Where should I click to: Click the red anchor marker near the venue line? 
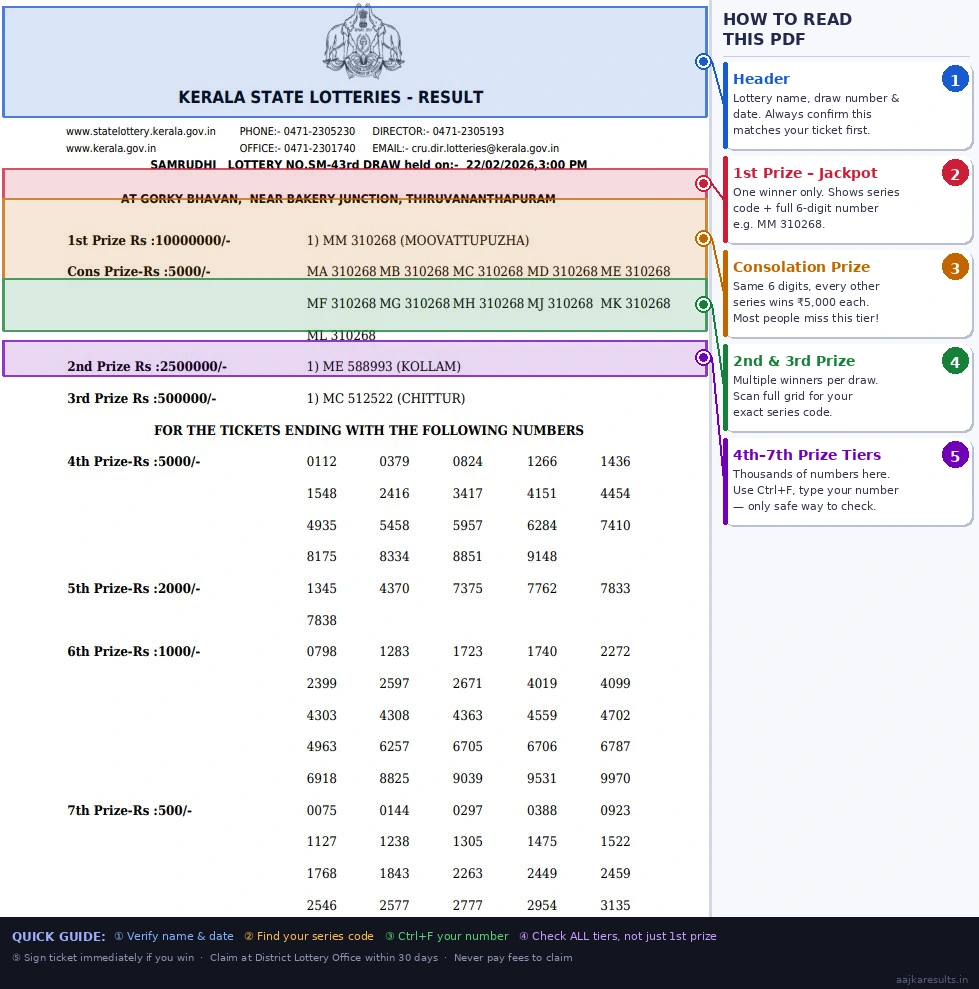[x=703, y=183]
